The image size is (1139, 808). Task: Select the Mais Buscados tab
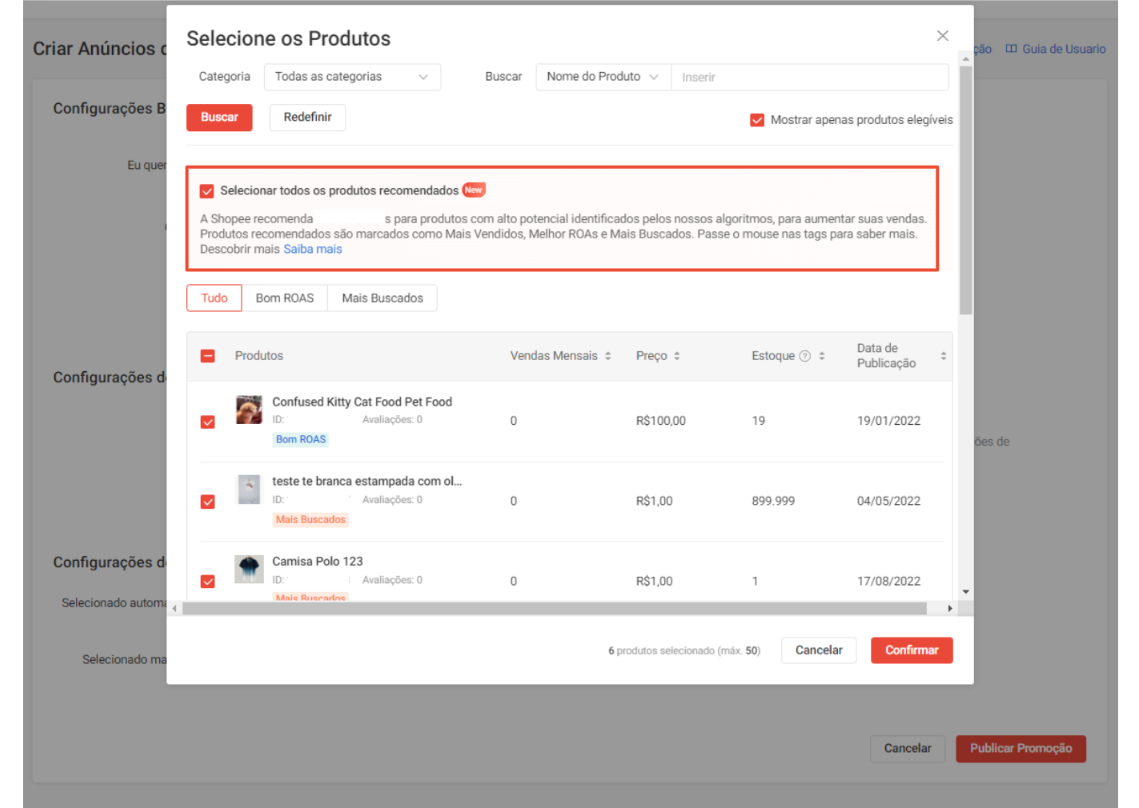(382, 298)
